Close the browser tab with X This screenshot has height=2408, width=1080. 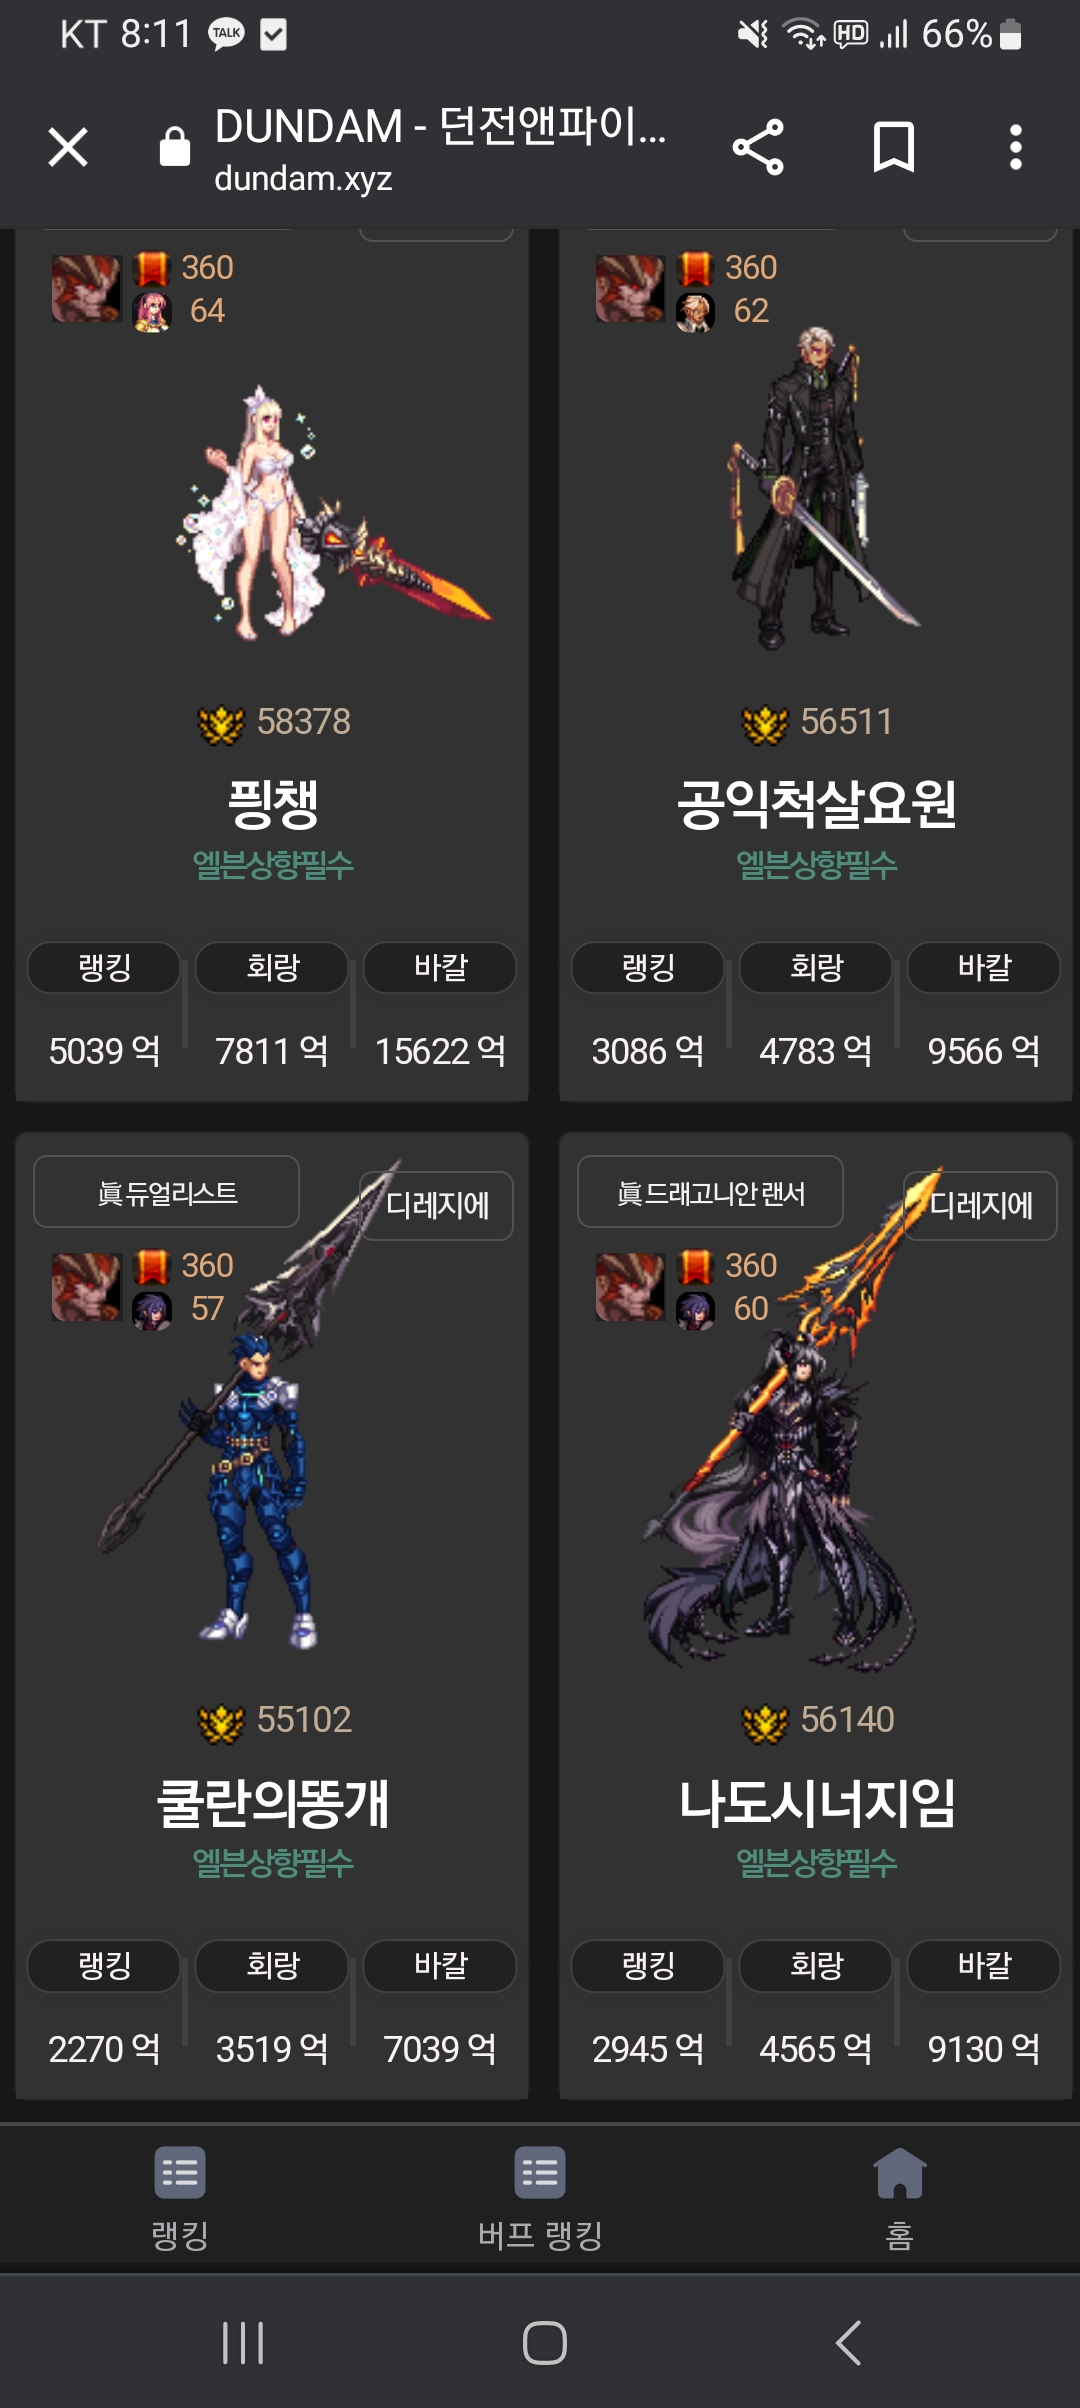(68, 148)
